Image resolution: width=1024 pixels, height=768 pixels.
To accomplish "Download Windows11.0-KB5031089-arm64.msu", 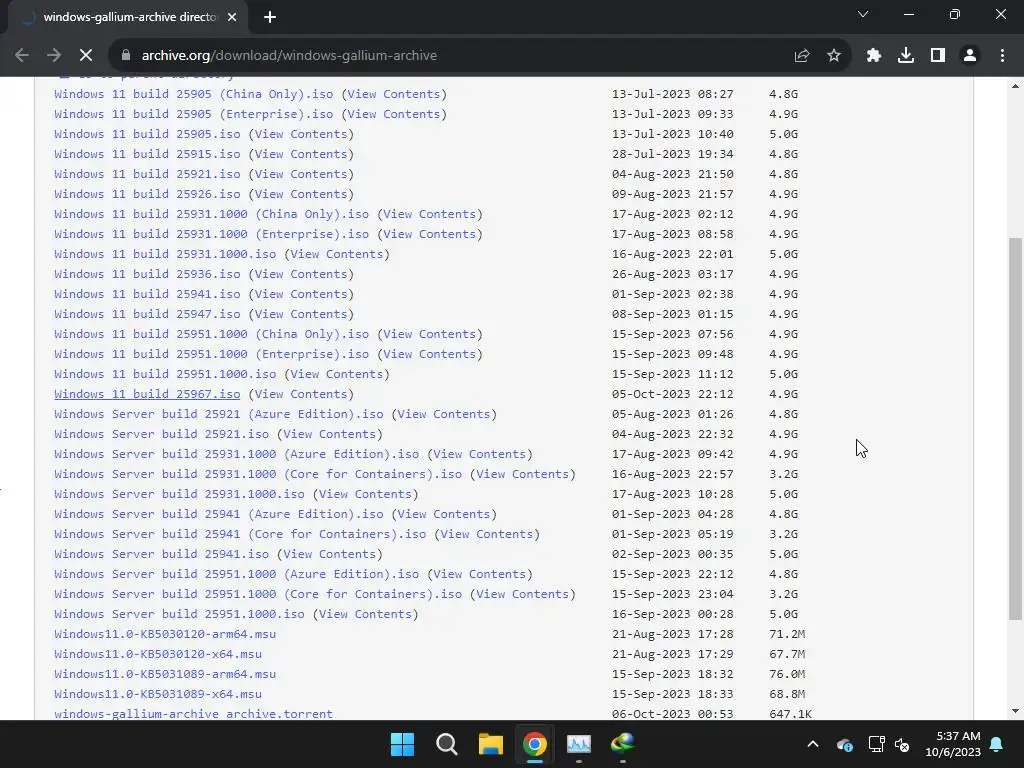I will 165,674.
